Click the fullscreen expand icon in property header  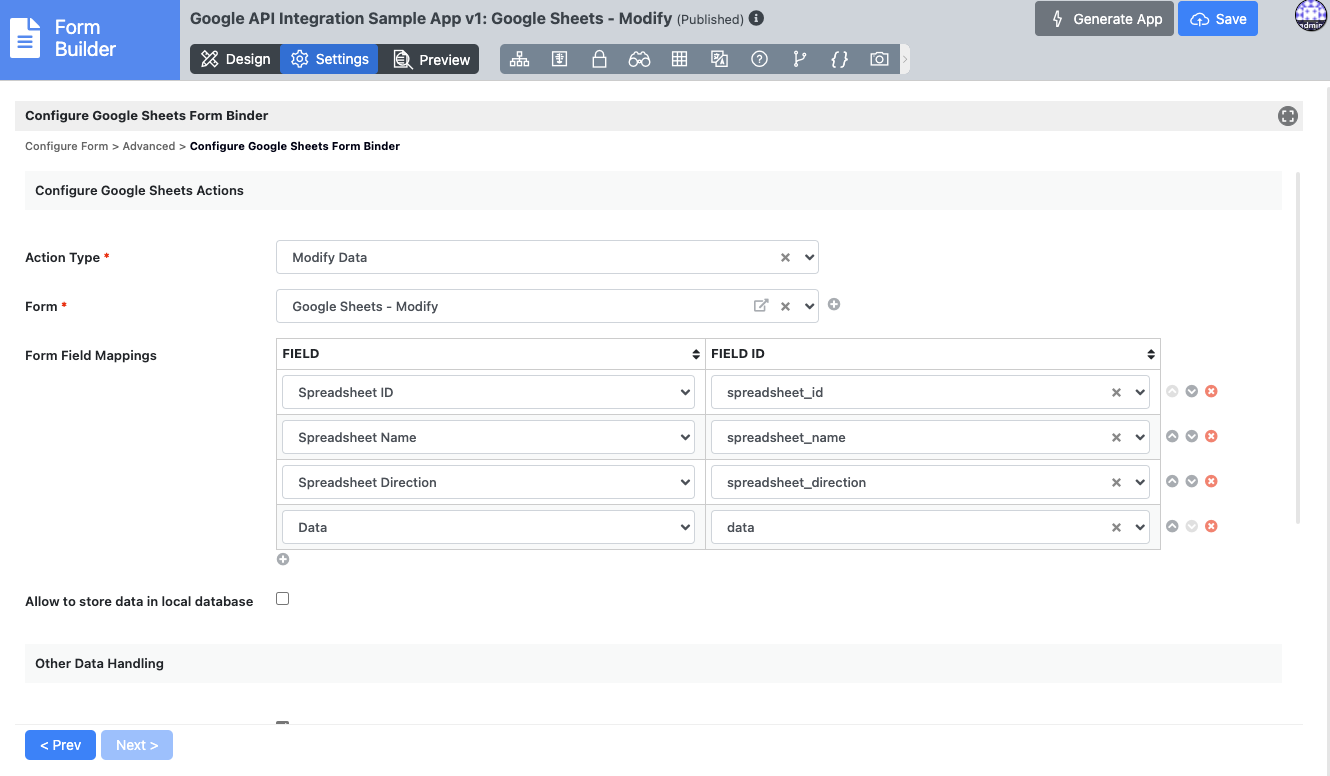[1288, 116]
